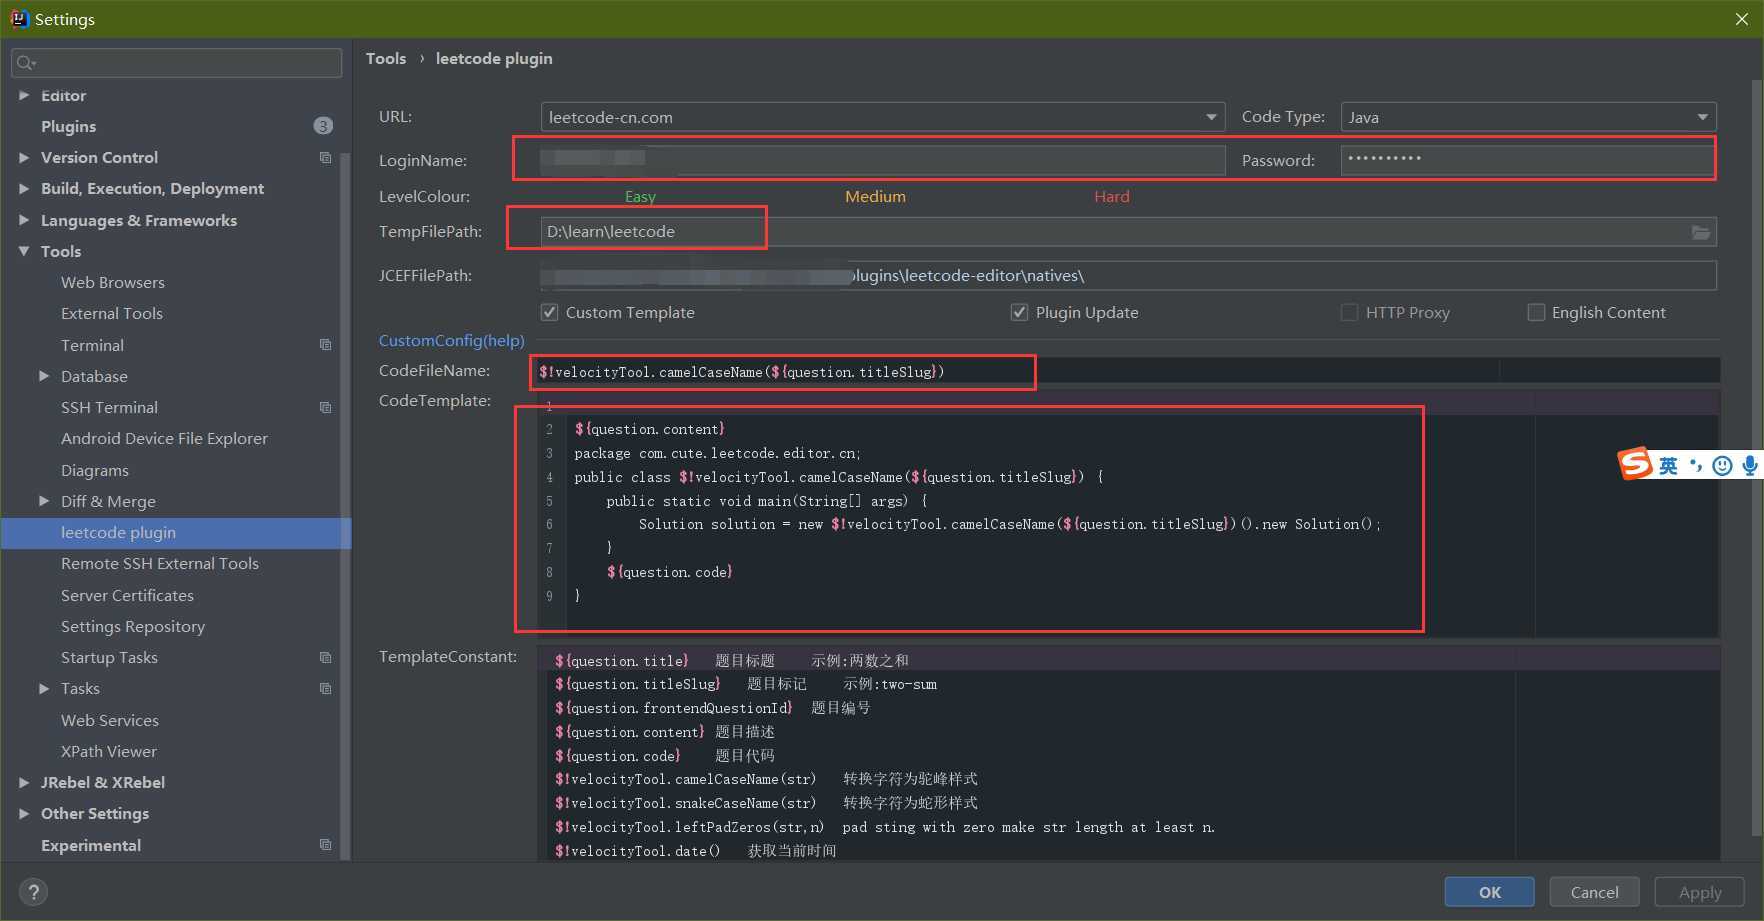Select Web Browsers under Tools
This screenshot has height=921, width=1764.
[x=113, y=282]
